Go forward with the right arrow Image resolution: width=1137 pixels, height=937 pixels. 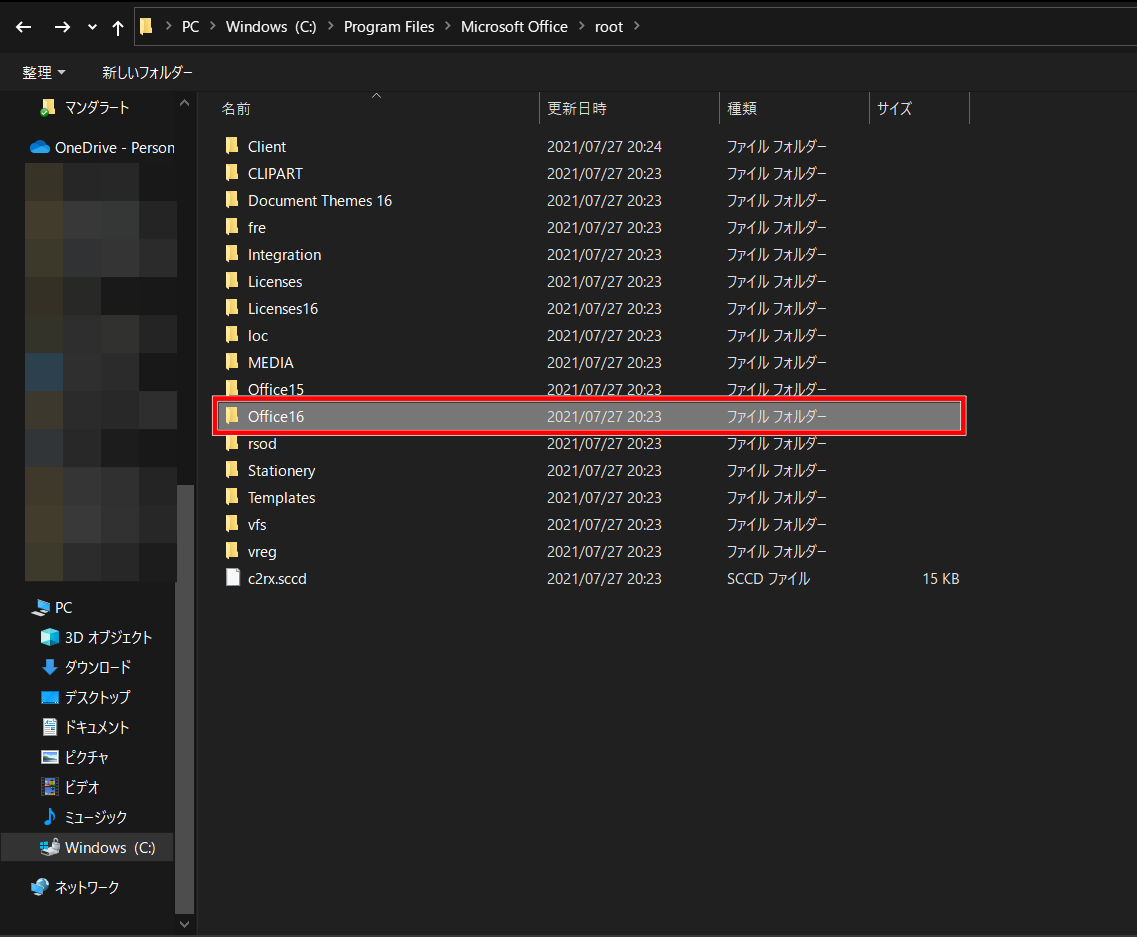[x=62, y=27]
